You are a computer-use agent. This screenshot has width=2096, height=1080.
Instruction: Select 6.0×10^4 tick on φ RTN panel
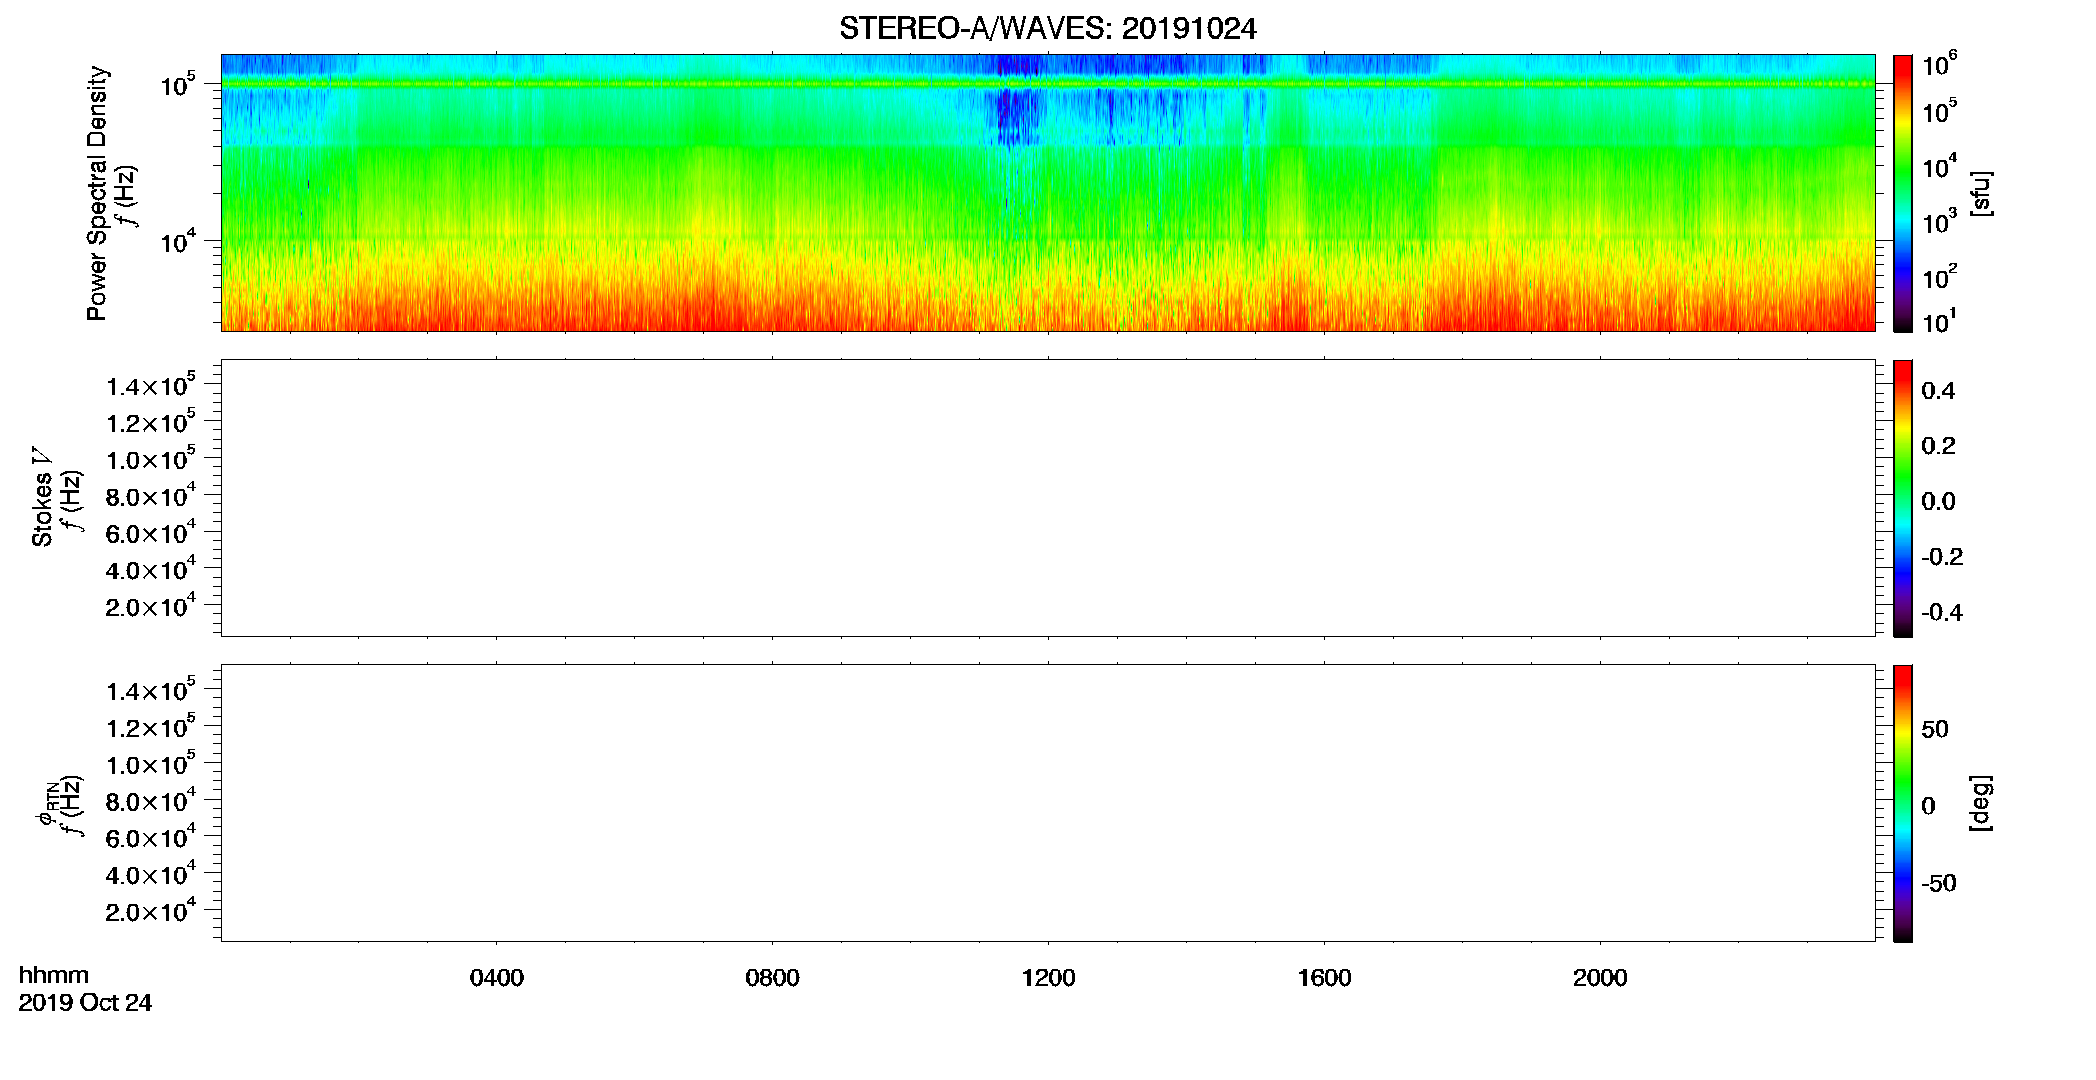click(x=151, y=837)
